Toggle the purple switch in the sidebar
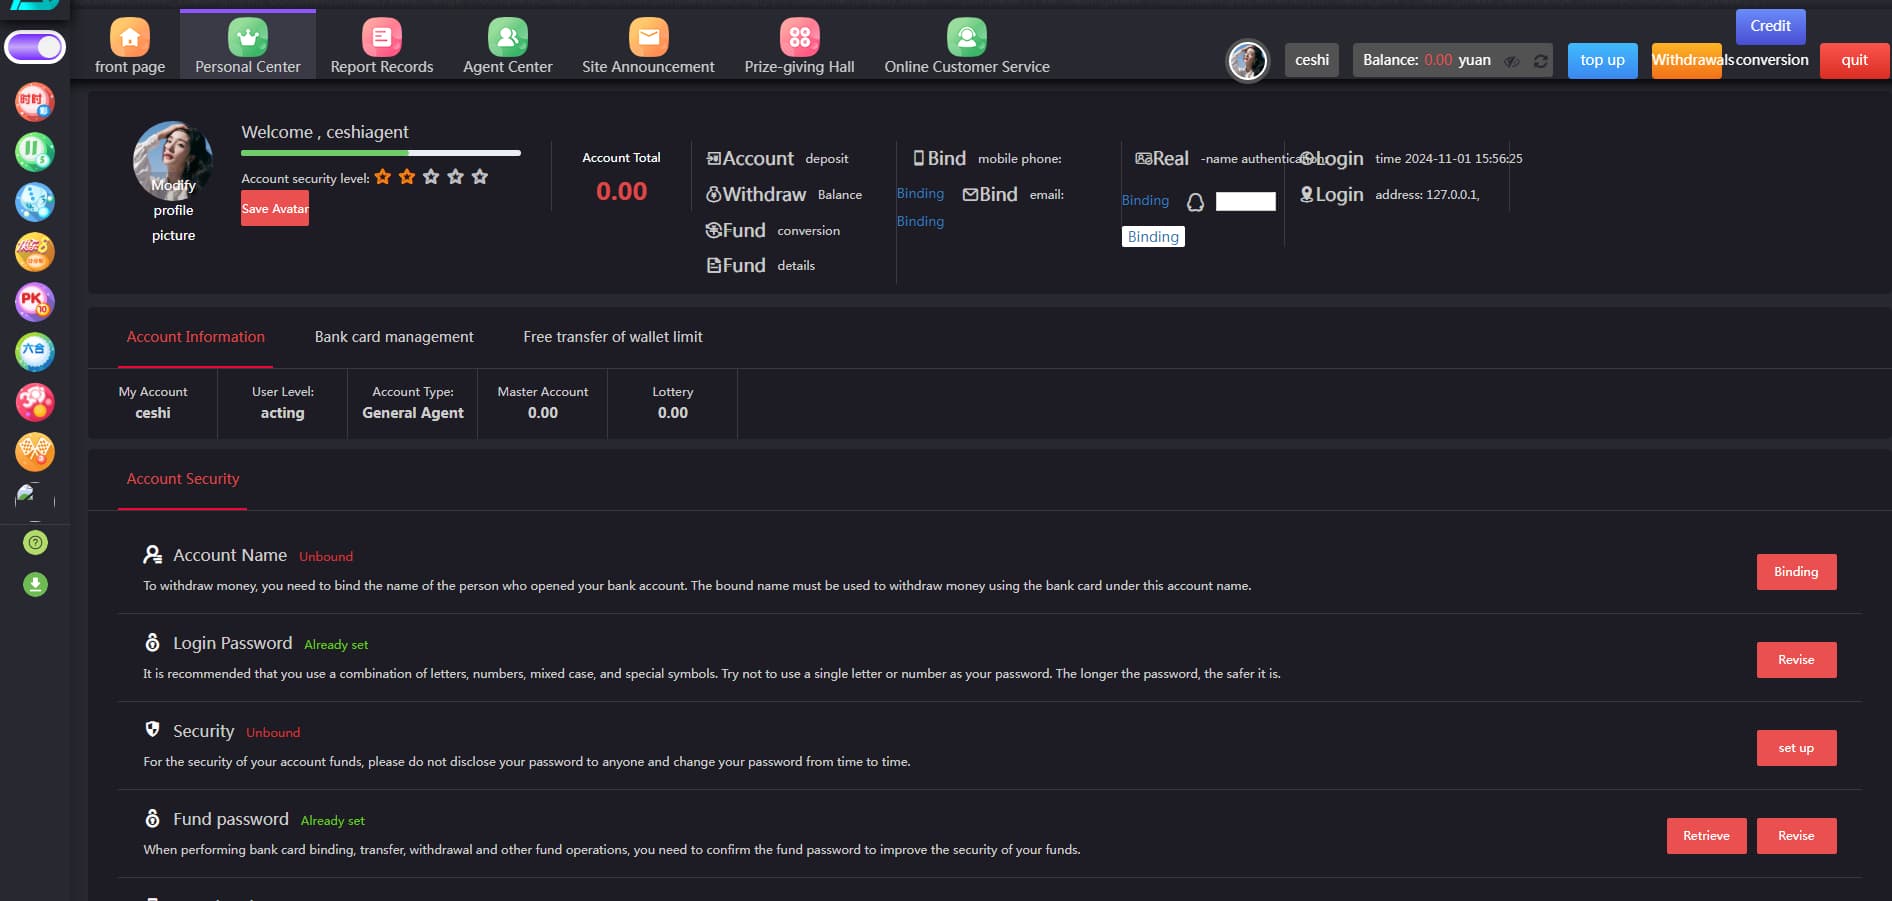The height and width of the screenshot is (901, 1892). tap(35, 47)
